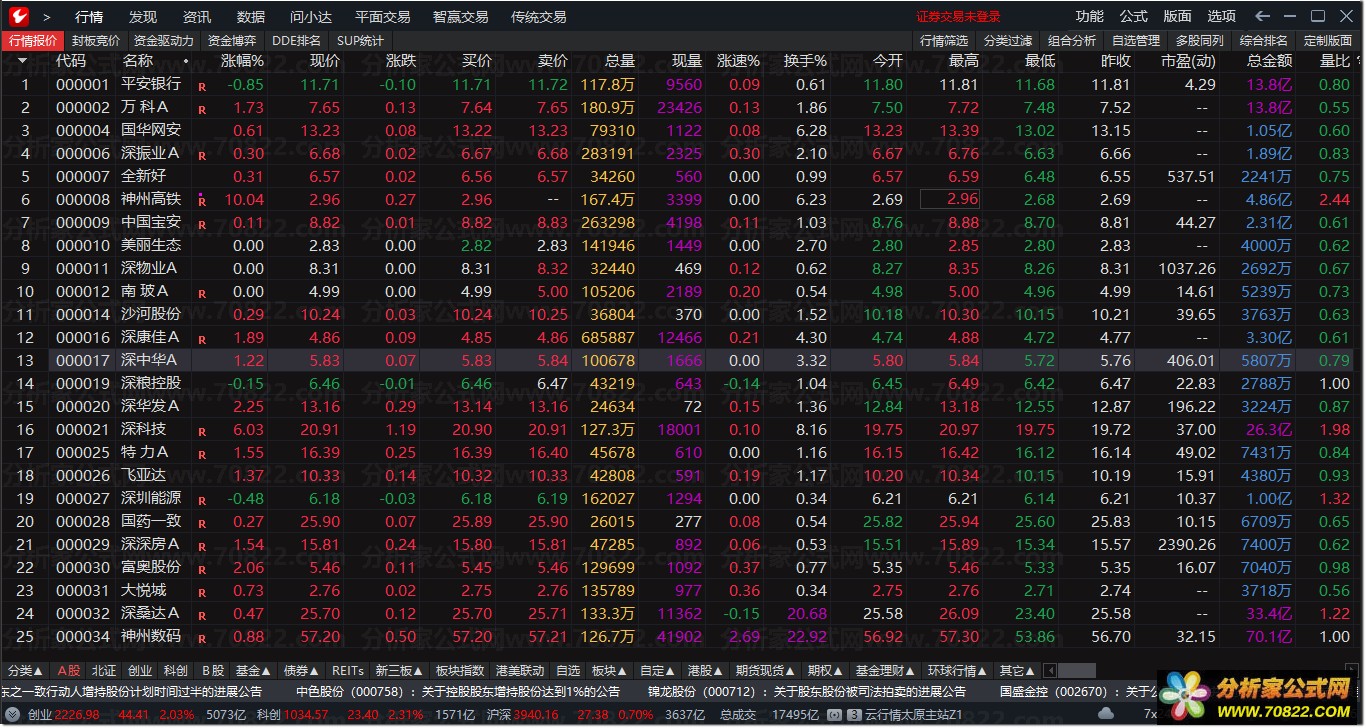Open the 资讯 menu
The height and width of the screenshot is (728, 1367).
(x=197, y=17)
